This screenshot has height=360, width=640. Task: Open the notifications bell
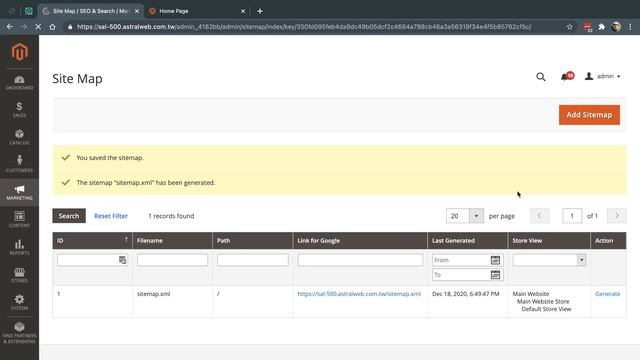pyautogui.click(x=567, y=76)
